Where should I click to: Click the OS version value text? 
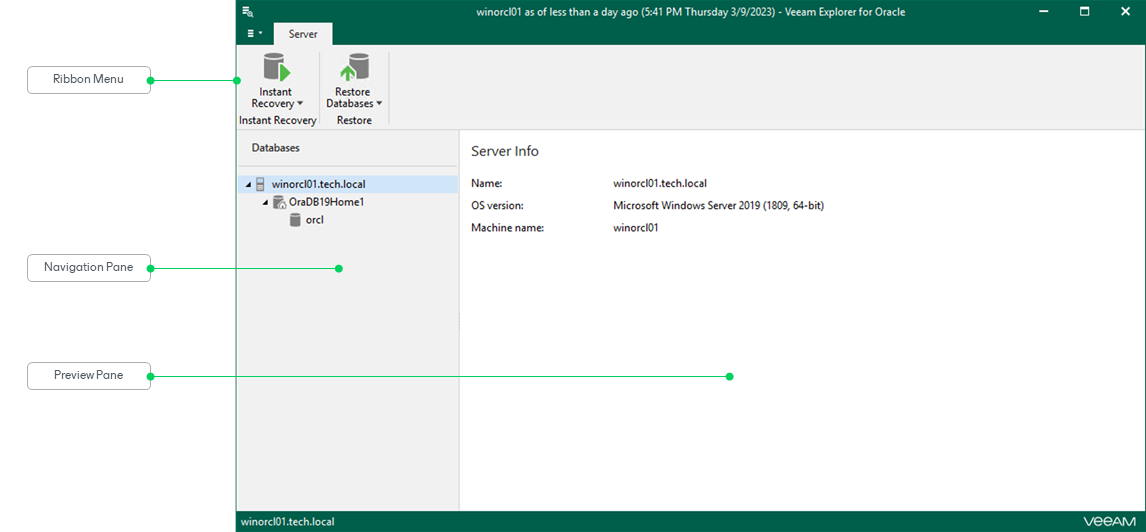(718, 206)
